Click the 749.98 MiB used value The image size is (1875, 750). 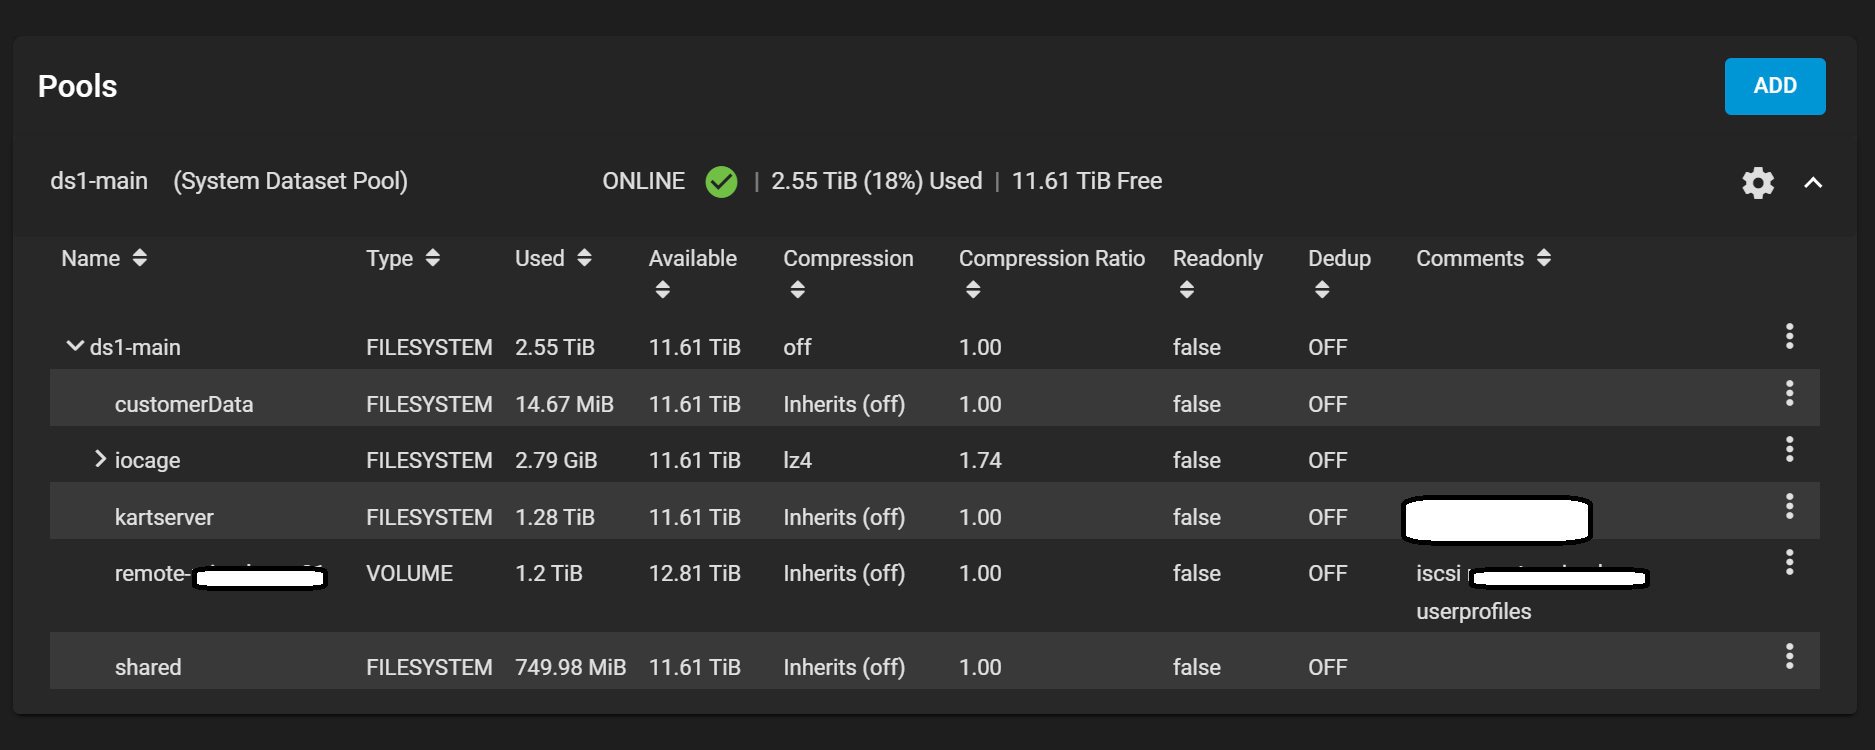(x=570, y=667)
